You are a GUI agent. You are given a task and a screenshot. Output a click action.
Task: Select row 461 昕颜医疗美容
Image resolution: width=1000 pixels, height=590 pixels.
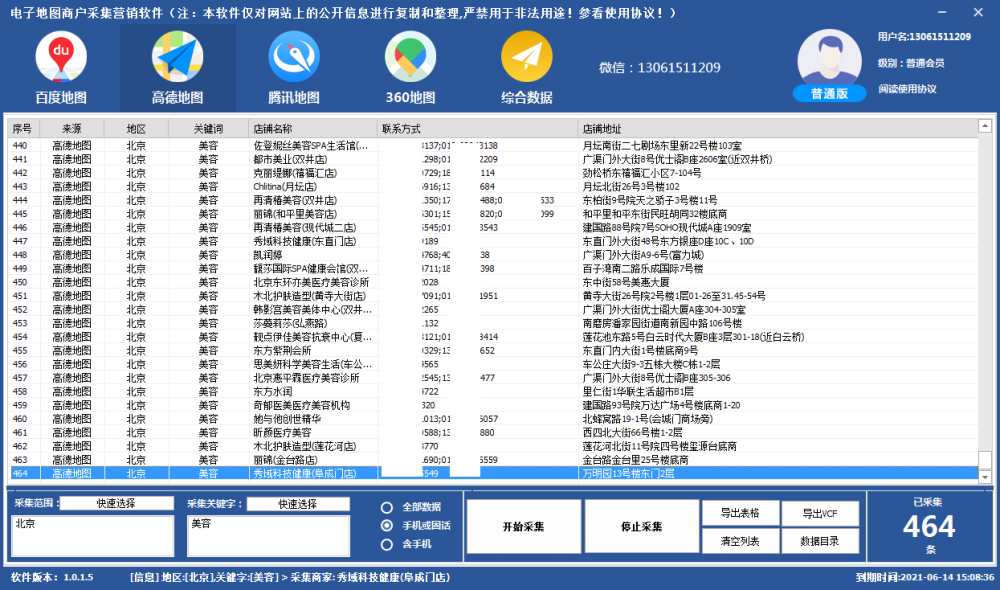click(494, 432)
